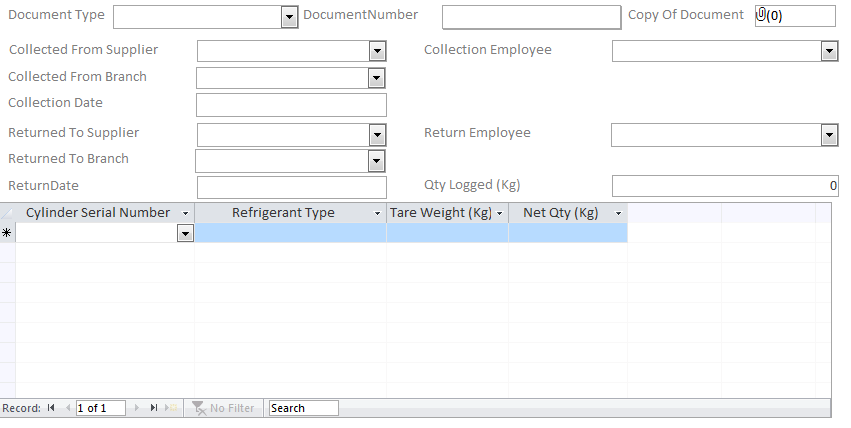Click the record Search box
The height and width of the screenshot is (428, 851).
click(303, 408)
